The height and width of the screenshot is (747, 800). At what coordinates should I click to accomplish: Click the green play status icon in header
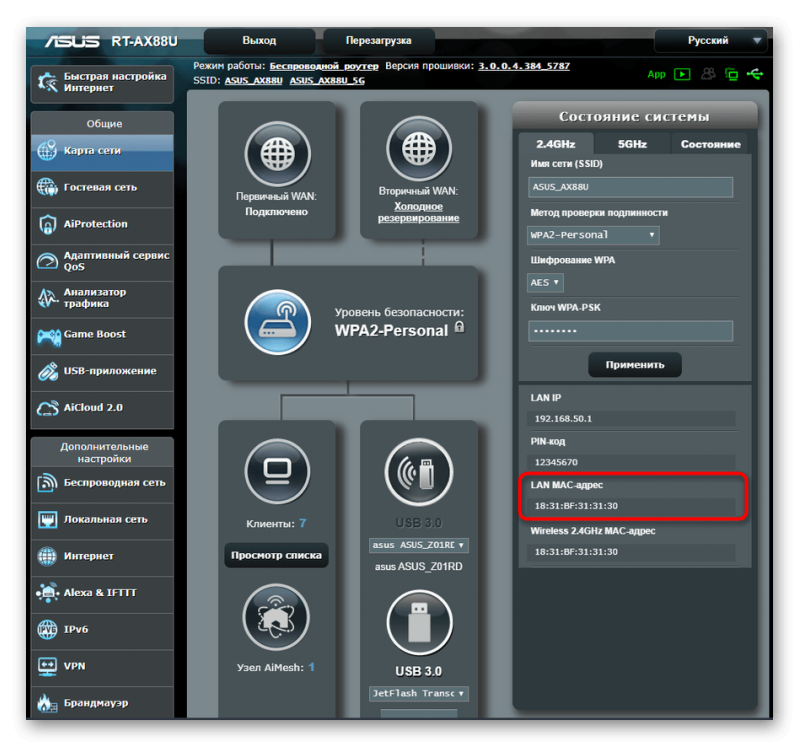click(x=682, y=74)
